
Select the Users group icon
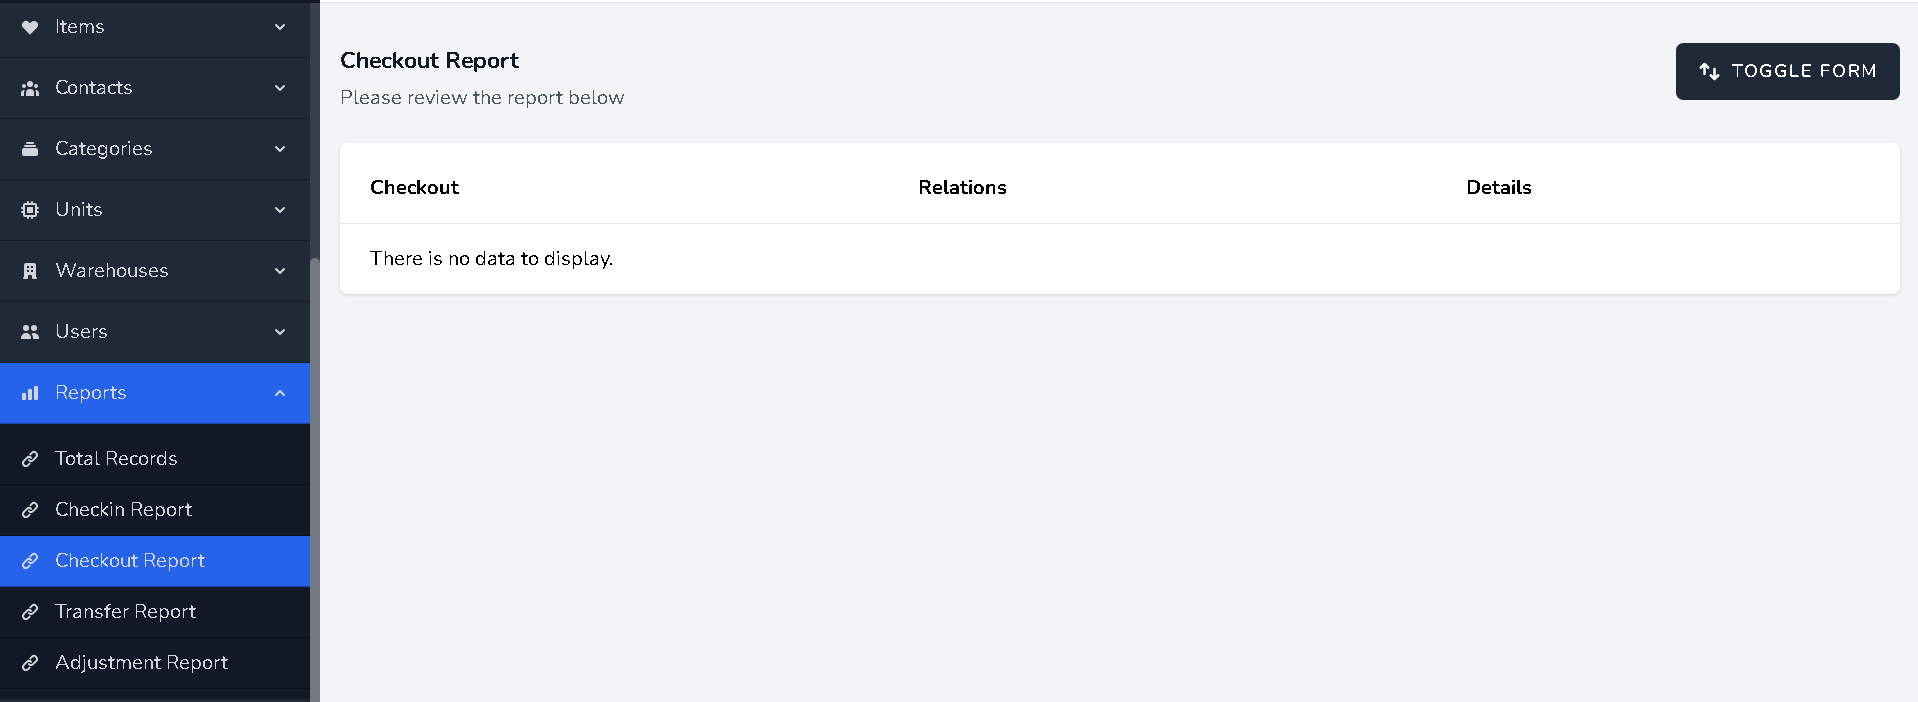coord(29,331)
